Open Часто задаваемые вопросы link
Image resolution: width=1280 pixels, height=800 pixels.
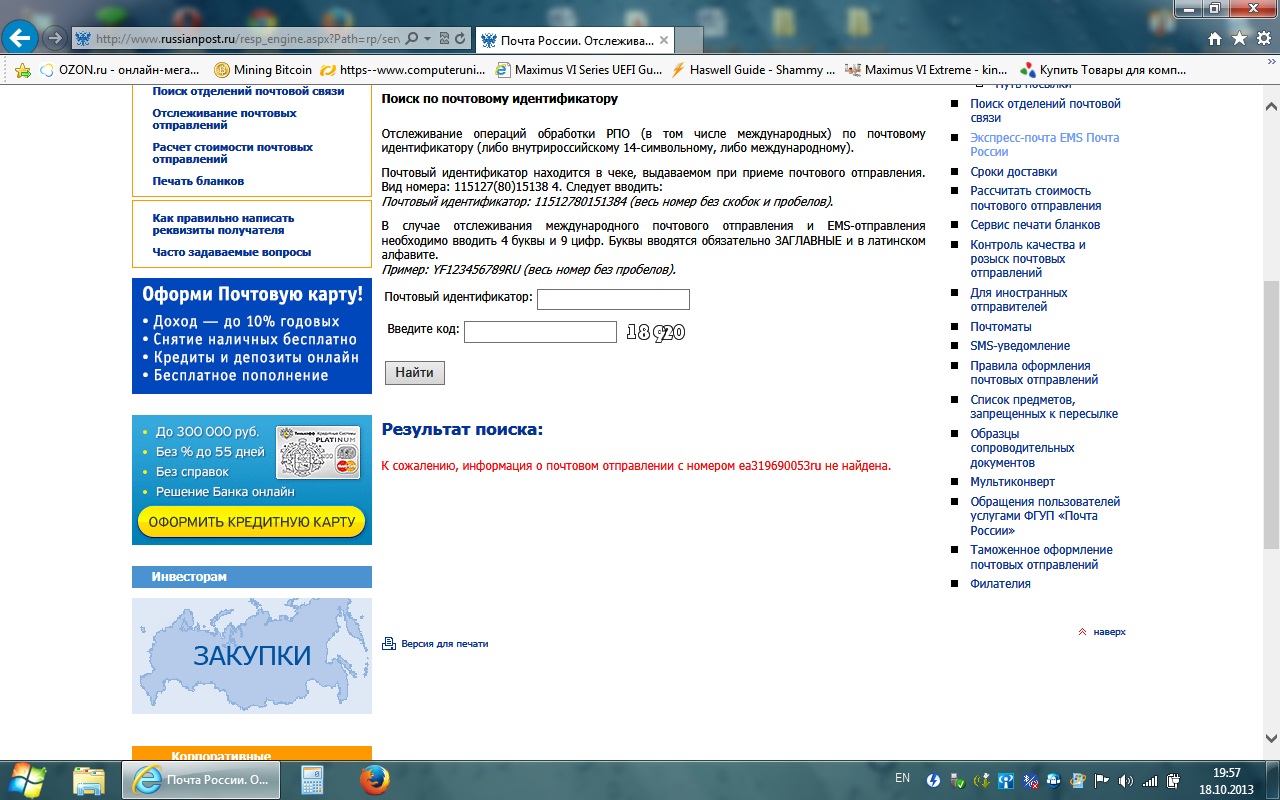tap(232, 252)
